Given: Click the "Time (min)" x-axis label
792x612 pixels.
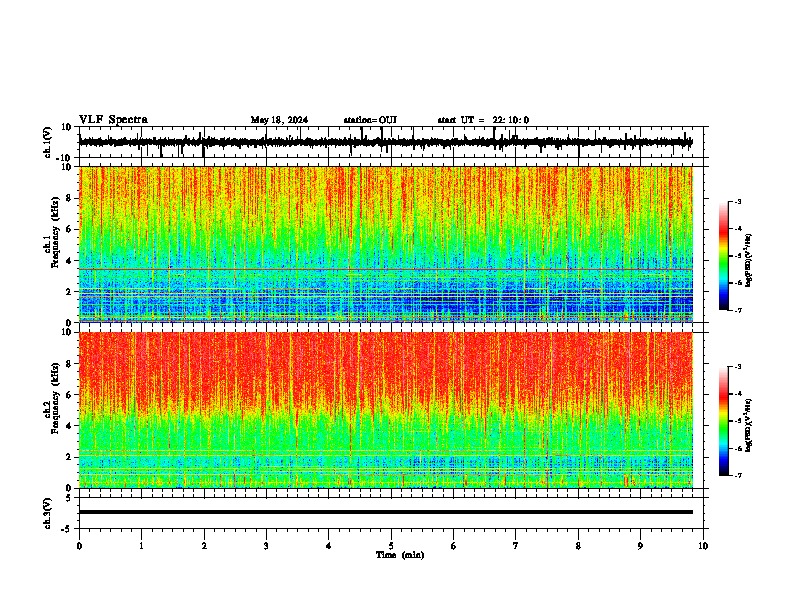Looking at the screenshot, I should [400, 555].
